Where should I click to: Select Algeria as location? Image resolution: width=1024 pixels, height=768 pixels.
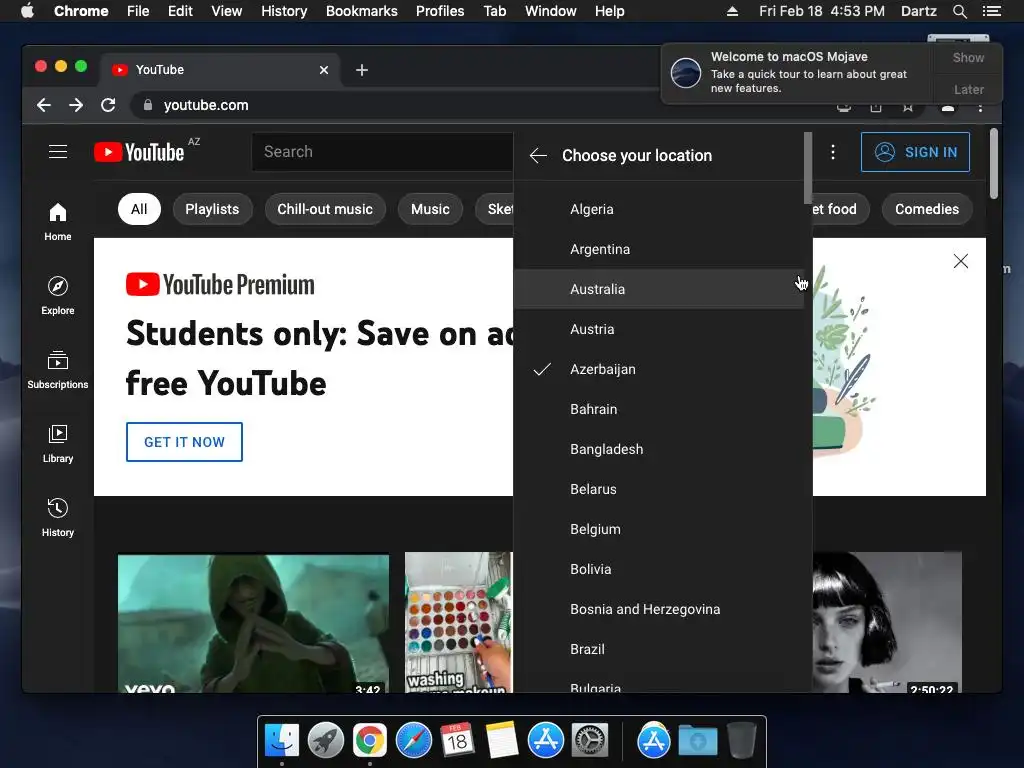coord(658,209)
